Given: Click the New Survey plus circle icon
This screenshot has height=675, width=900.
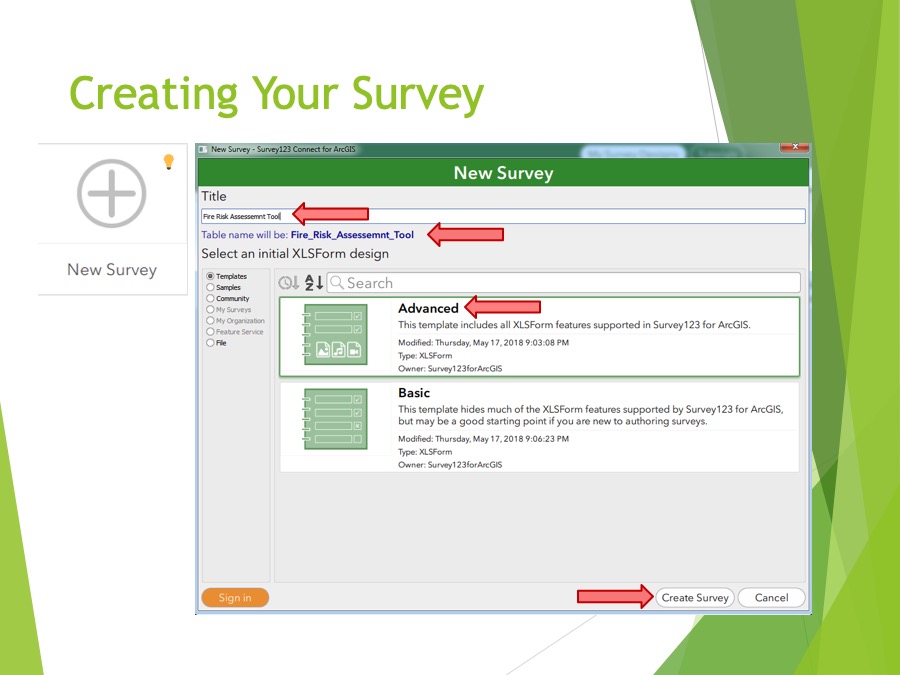Looking at the screenshot, I should click(x=111, y=193).
